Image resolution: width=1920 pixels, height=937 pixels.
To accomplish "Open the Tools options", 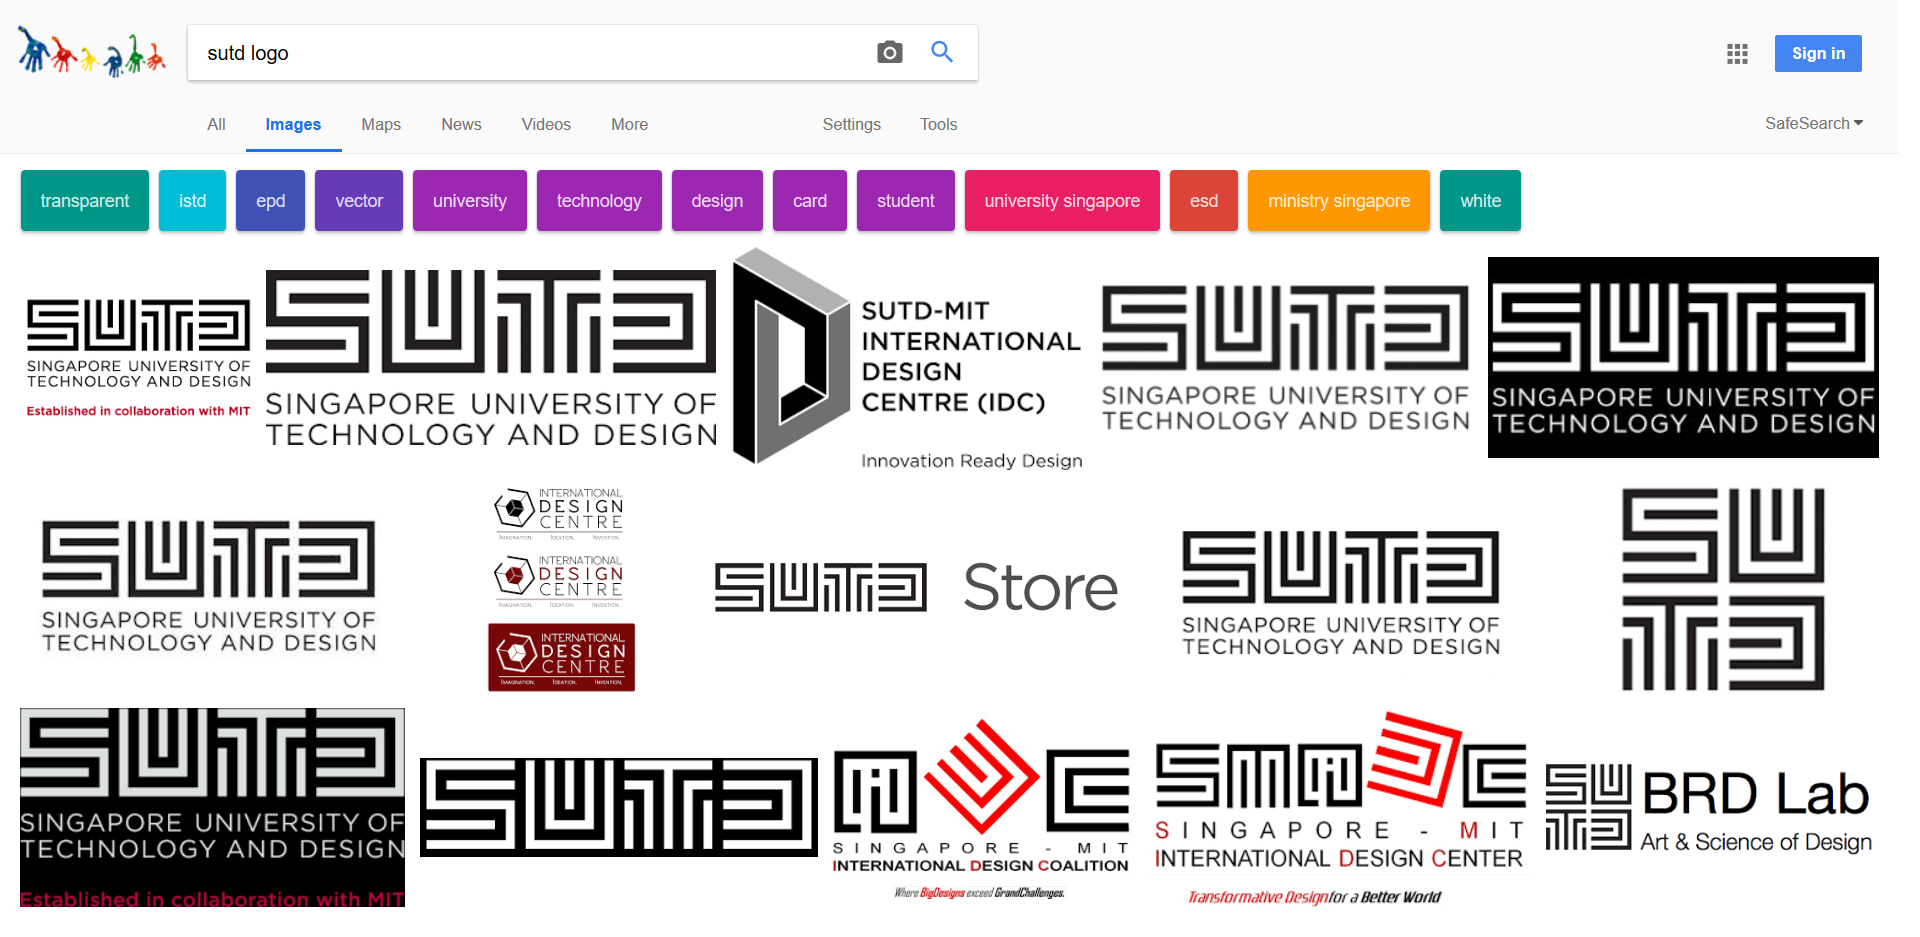I will [938, 124].
